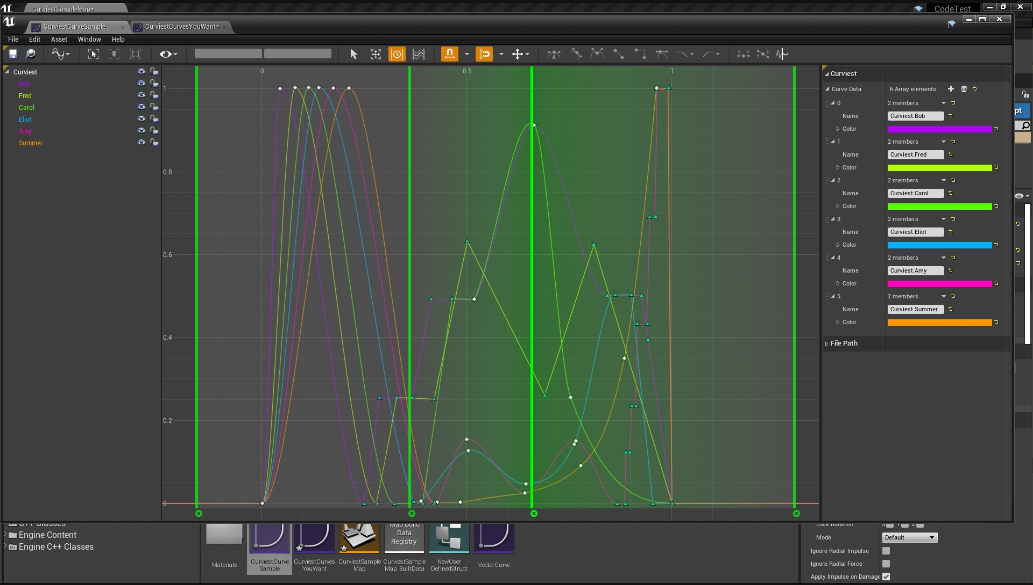Viewport: 1033px width, 585px height.
Task: Click the flatten tangents icon
Action: [x=743, y=54]
